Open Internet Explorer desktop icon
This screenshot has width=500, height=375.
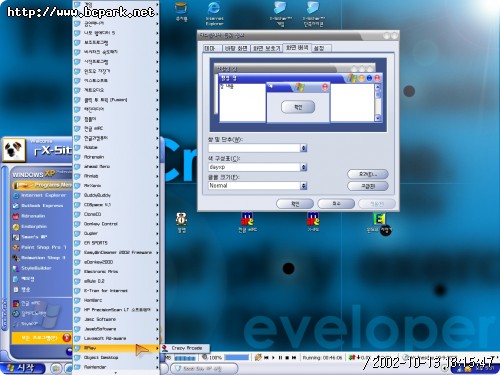coord(214,13)
